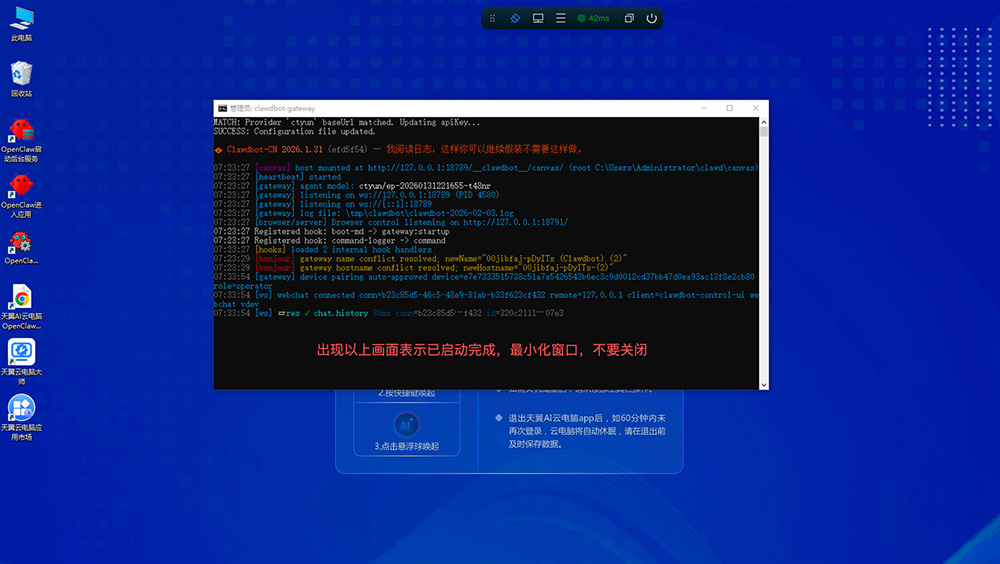The height and width of the screenshot is (564, 1000).
Task: Click the clawdbot-gateway console title bar icon
Action: pyautogui.click(x=222, y=108)
